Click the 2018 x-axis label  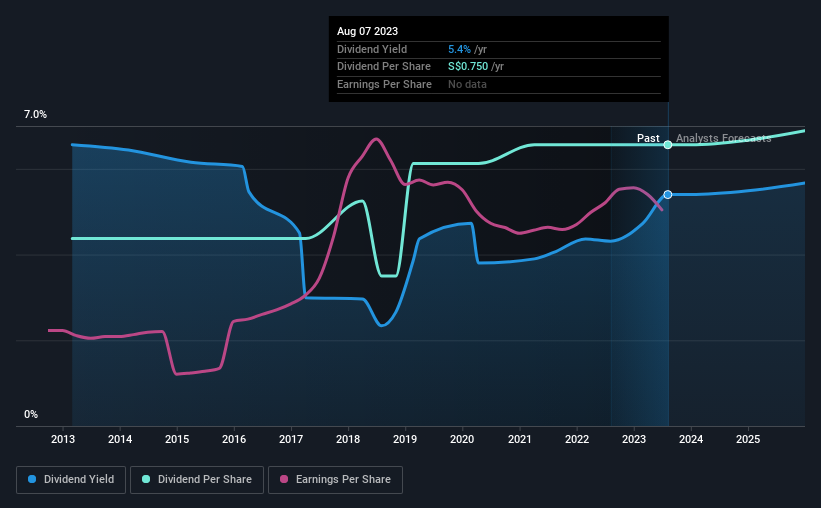click(x=348, y=439)
